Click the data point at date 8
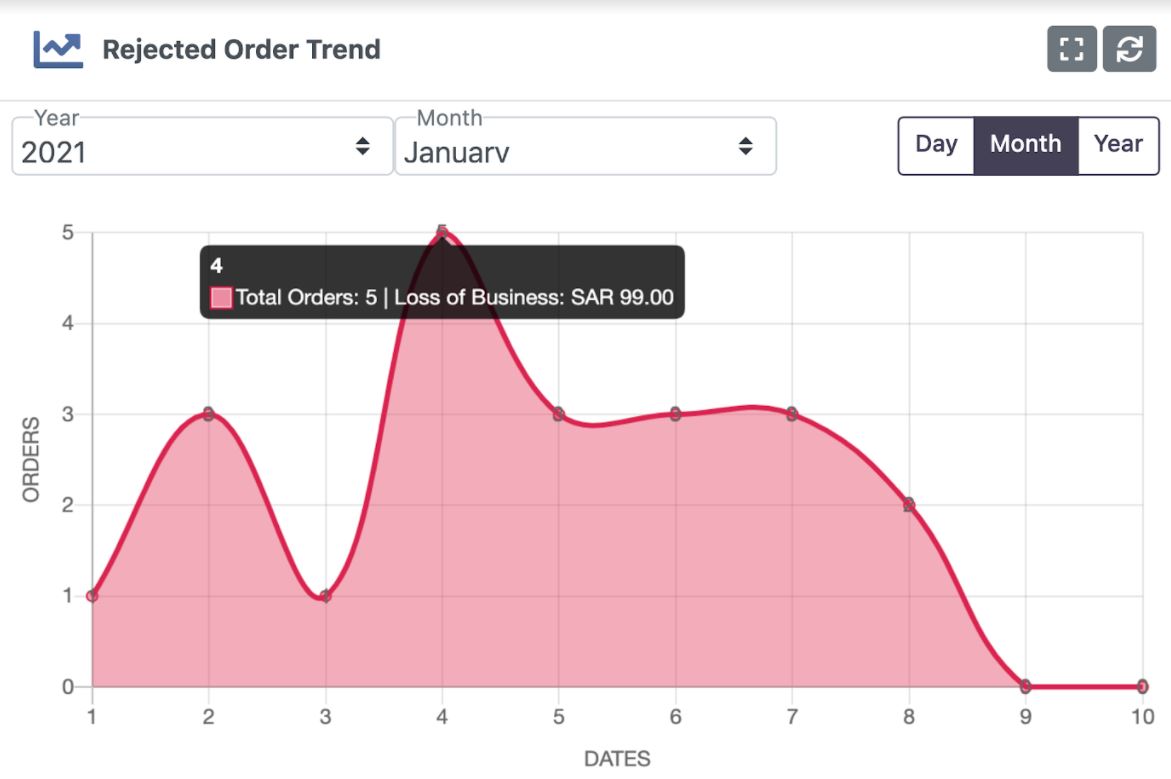1171x779 pixels. tap(909, 505)
